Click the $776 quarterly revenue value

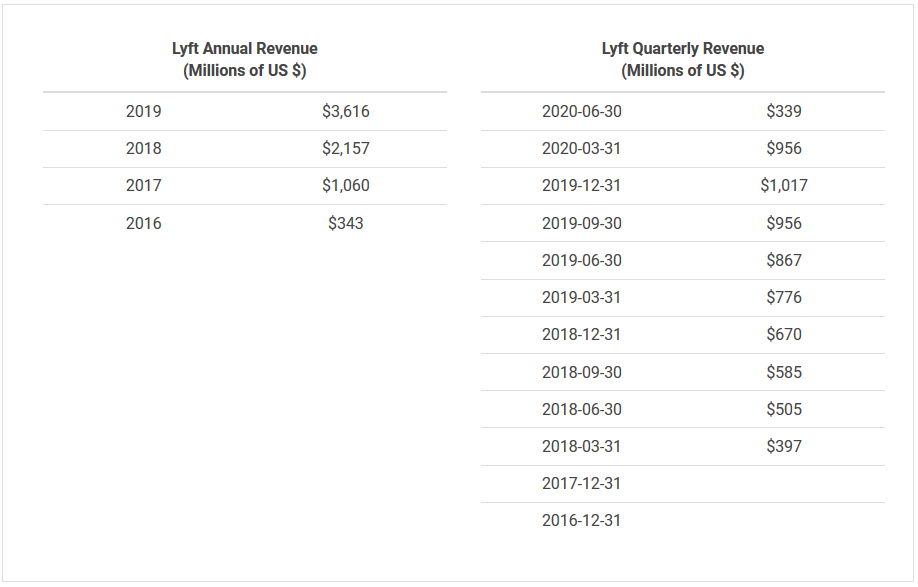point(783,297)
